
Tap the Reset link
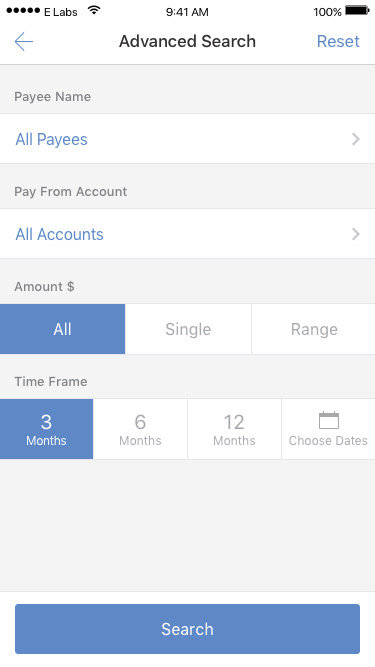coord(338,41)
